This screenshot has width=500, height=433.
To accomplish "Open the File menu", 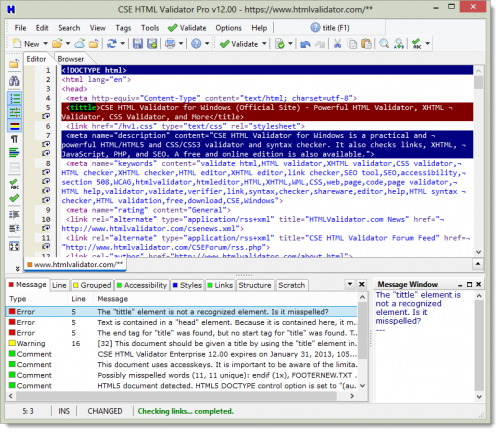I will pos(20,28).
